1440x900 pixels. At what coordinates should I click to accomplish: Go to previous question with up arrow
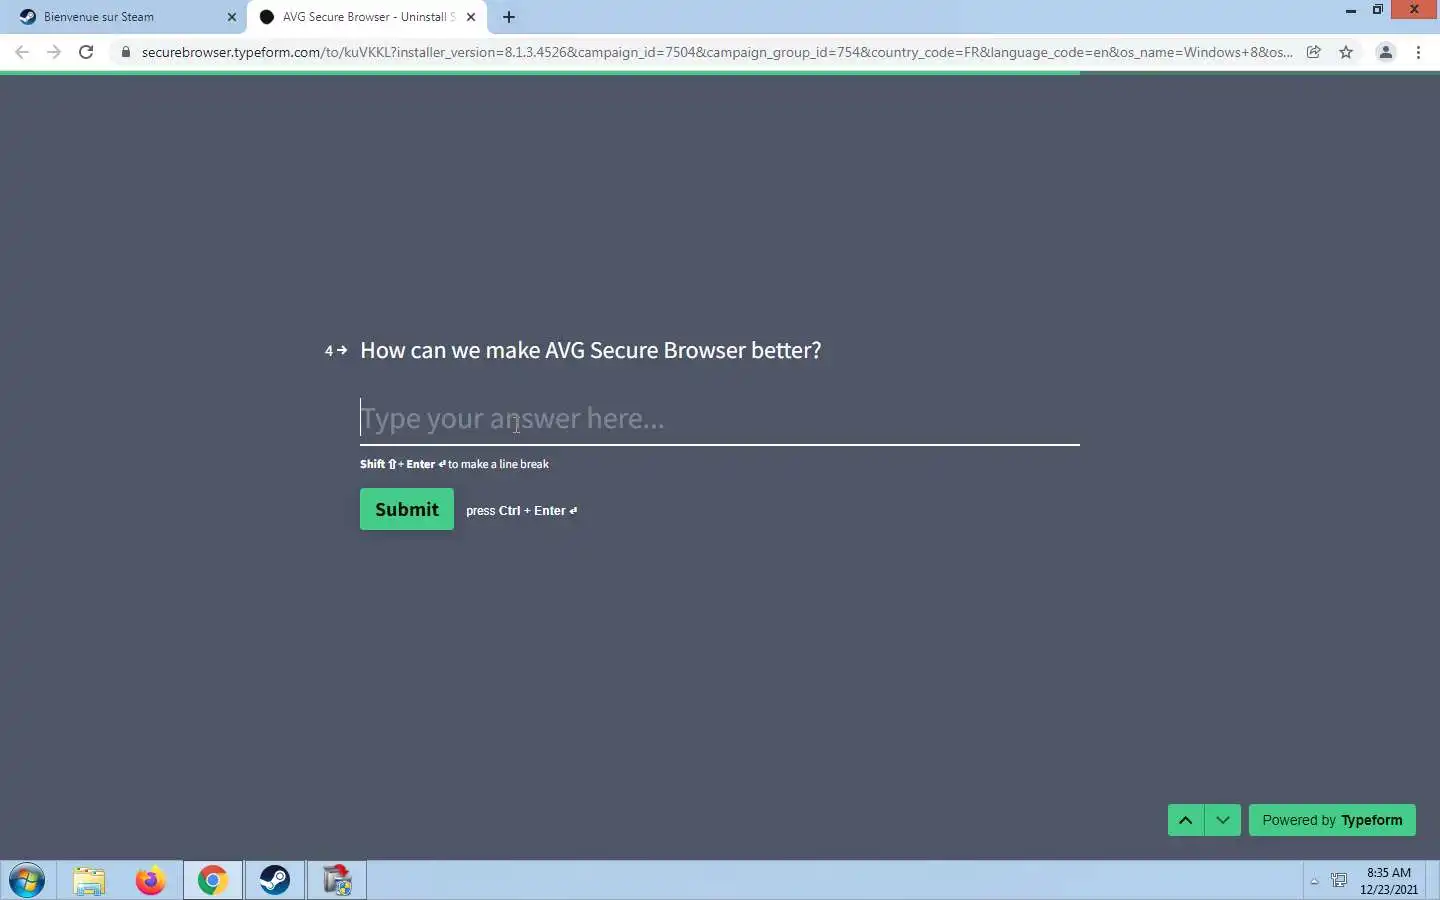(1185, 820)
